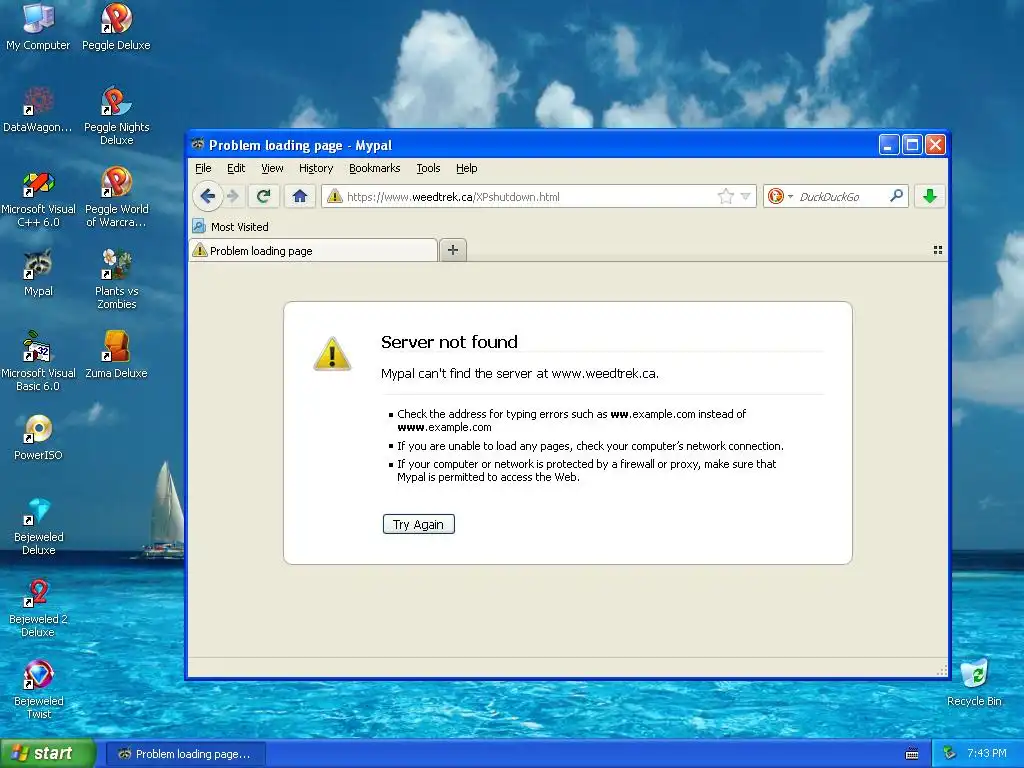The image size is (1024, 768).
Task: Bookmark this page with the star icon
Action: [x=725, y=196]
